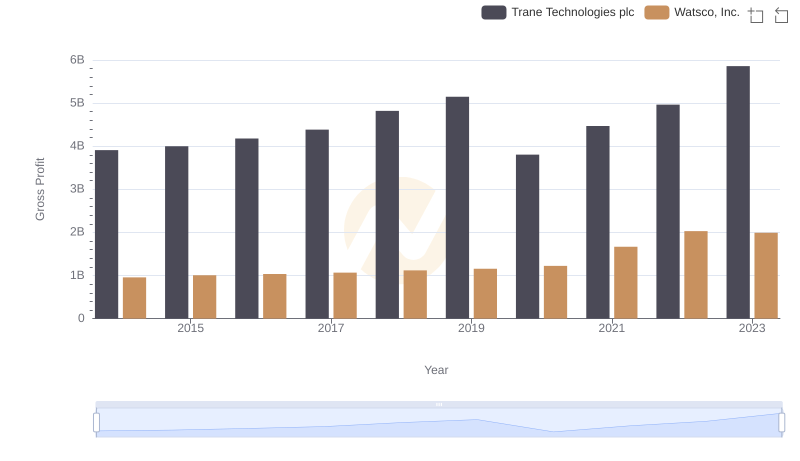Click the 2021 Watsco orange bar
This screenshot has width=800, height=461.
click(626, 282)
